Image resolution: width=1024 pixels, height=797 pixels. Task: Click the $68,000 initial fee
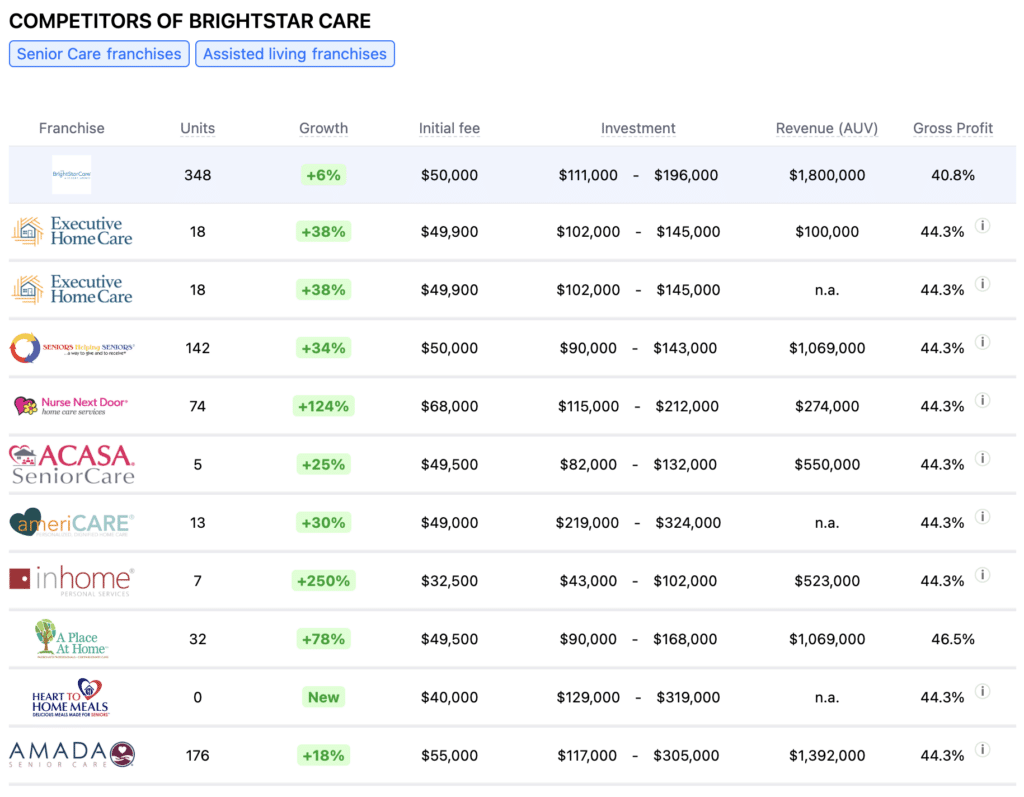pyautogui.click(x=449, y=406)
